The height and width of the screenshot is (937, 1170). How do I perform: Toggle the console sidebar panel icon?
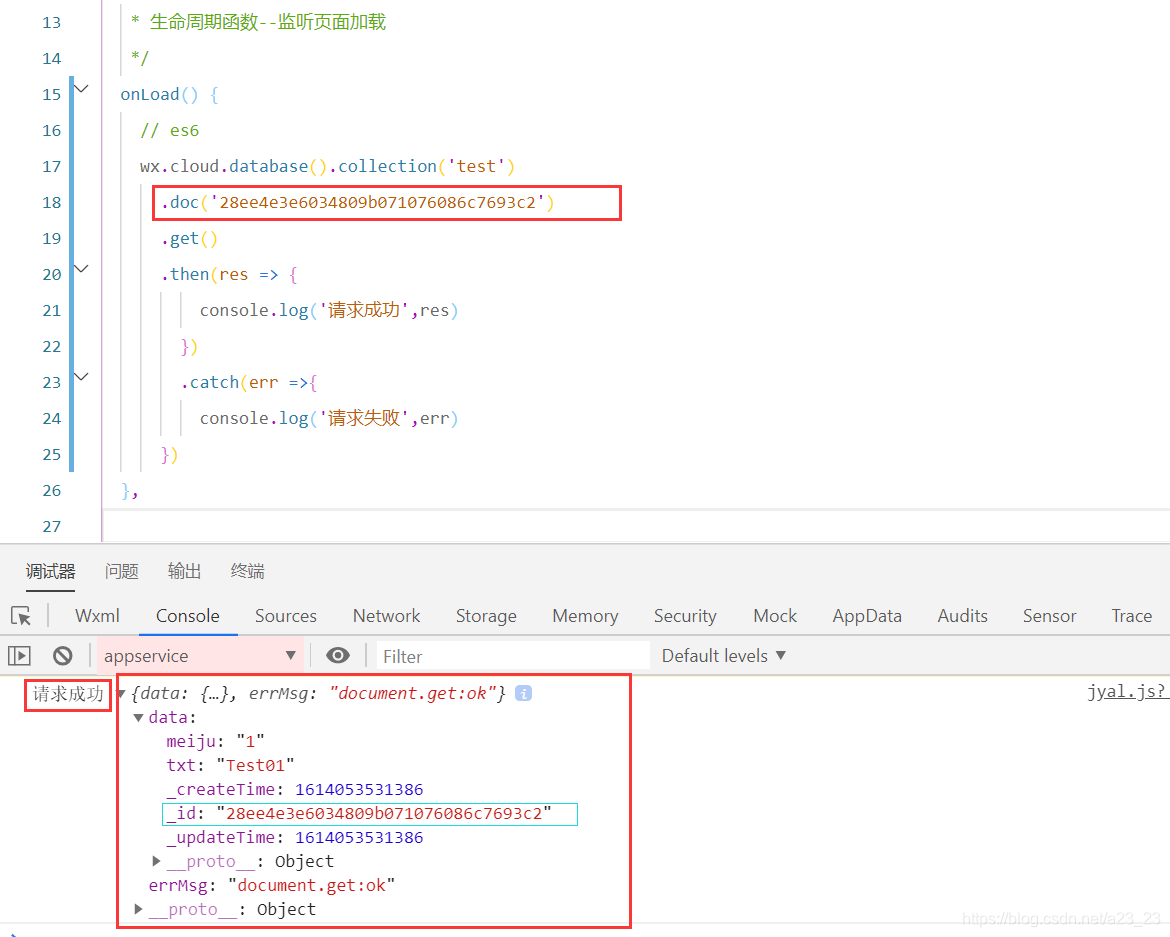pos(19,656)
